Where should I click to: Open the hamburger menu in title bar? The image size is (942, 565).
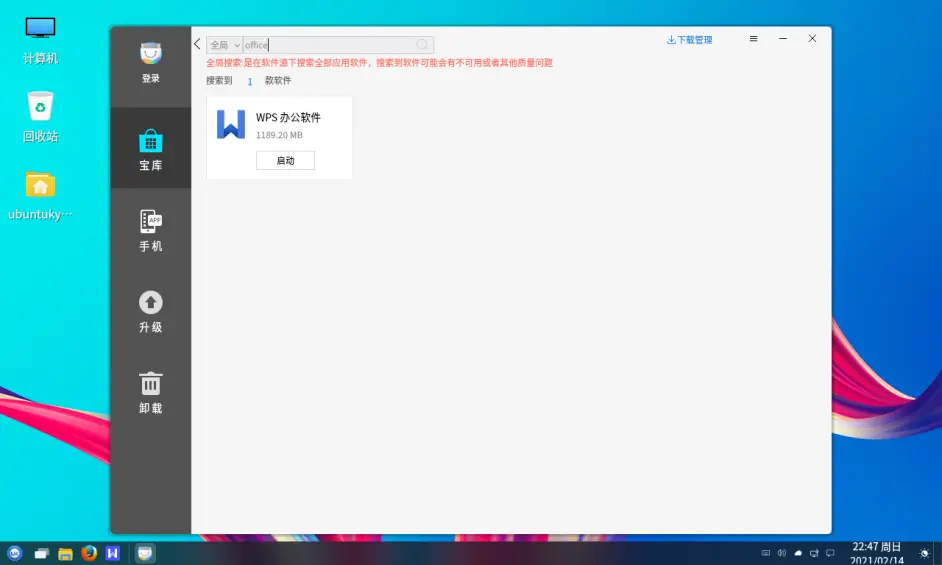(x=753, y=38)
